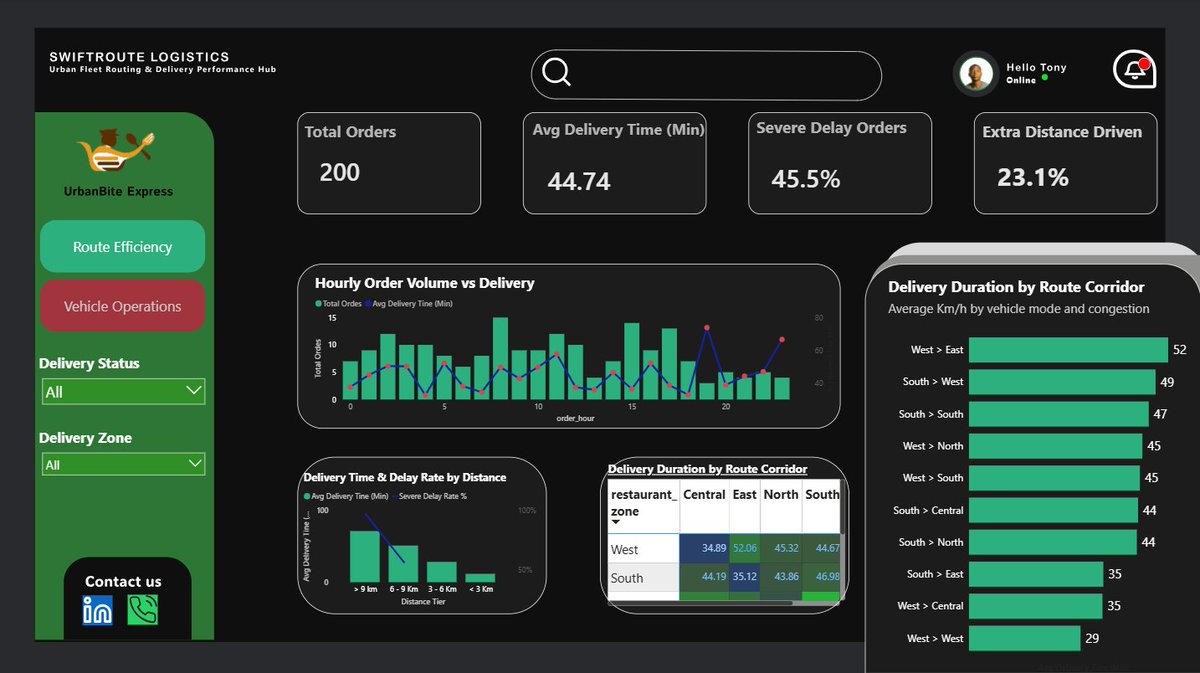
Task: Click the 3 - 6 Km distance bar
Action: [x=441, y=572]
